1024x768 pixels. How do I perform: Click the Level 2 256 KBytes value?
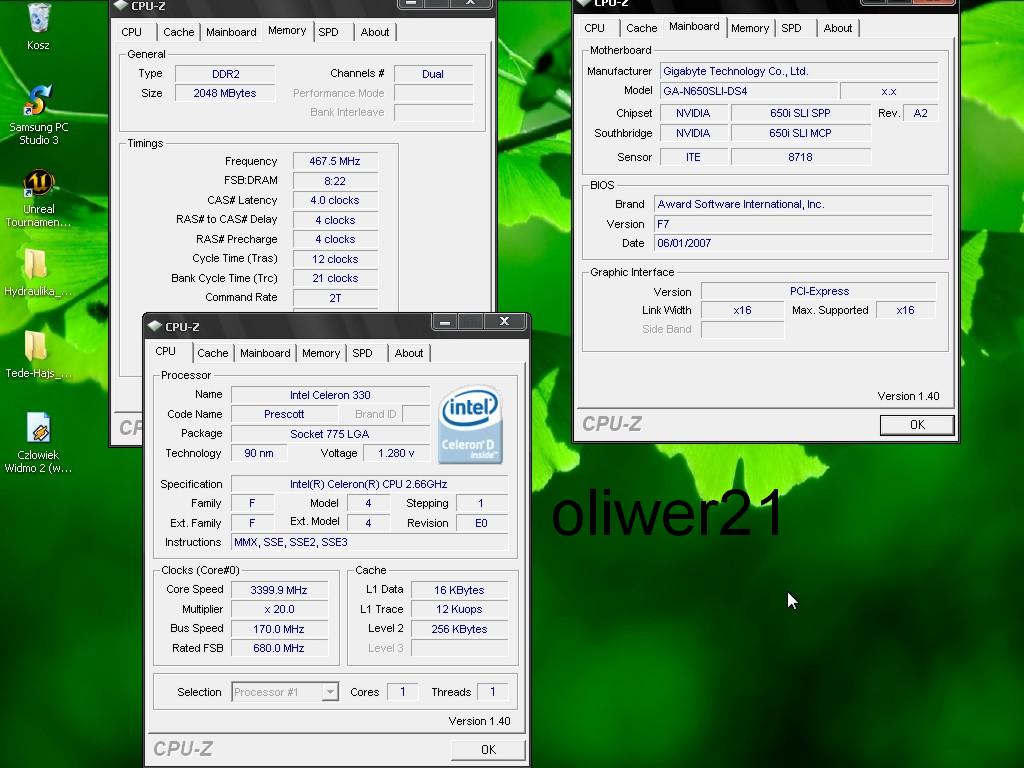coord(459,629)
